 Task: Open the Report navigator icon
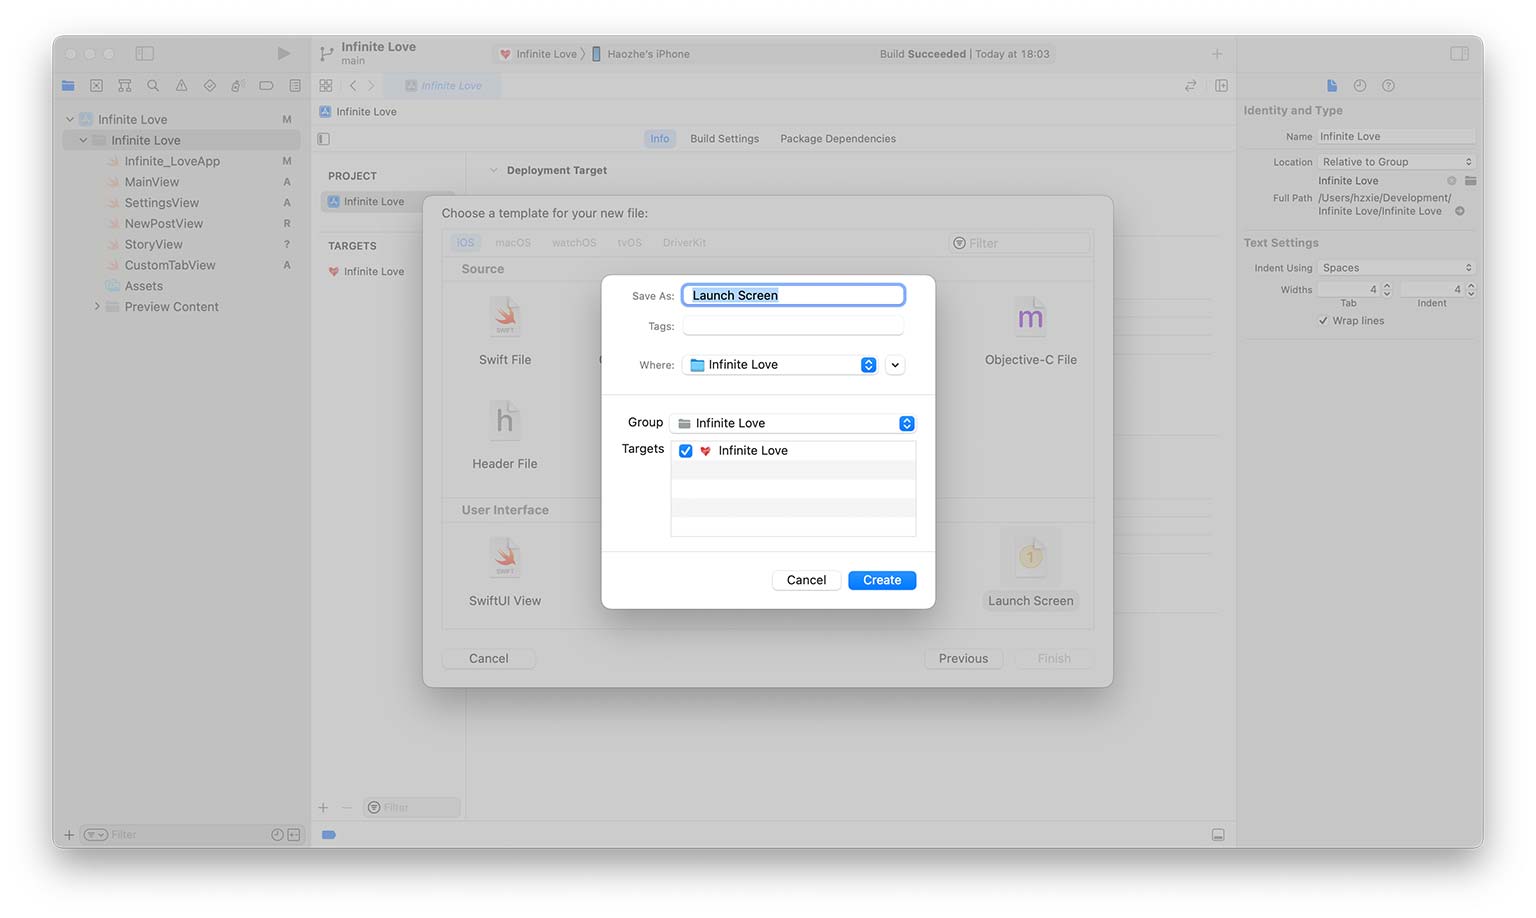tap(295, 86)
